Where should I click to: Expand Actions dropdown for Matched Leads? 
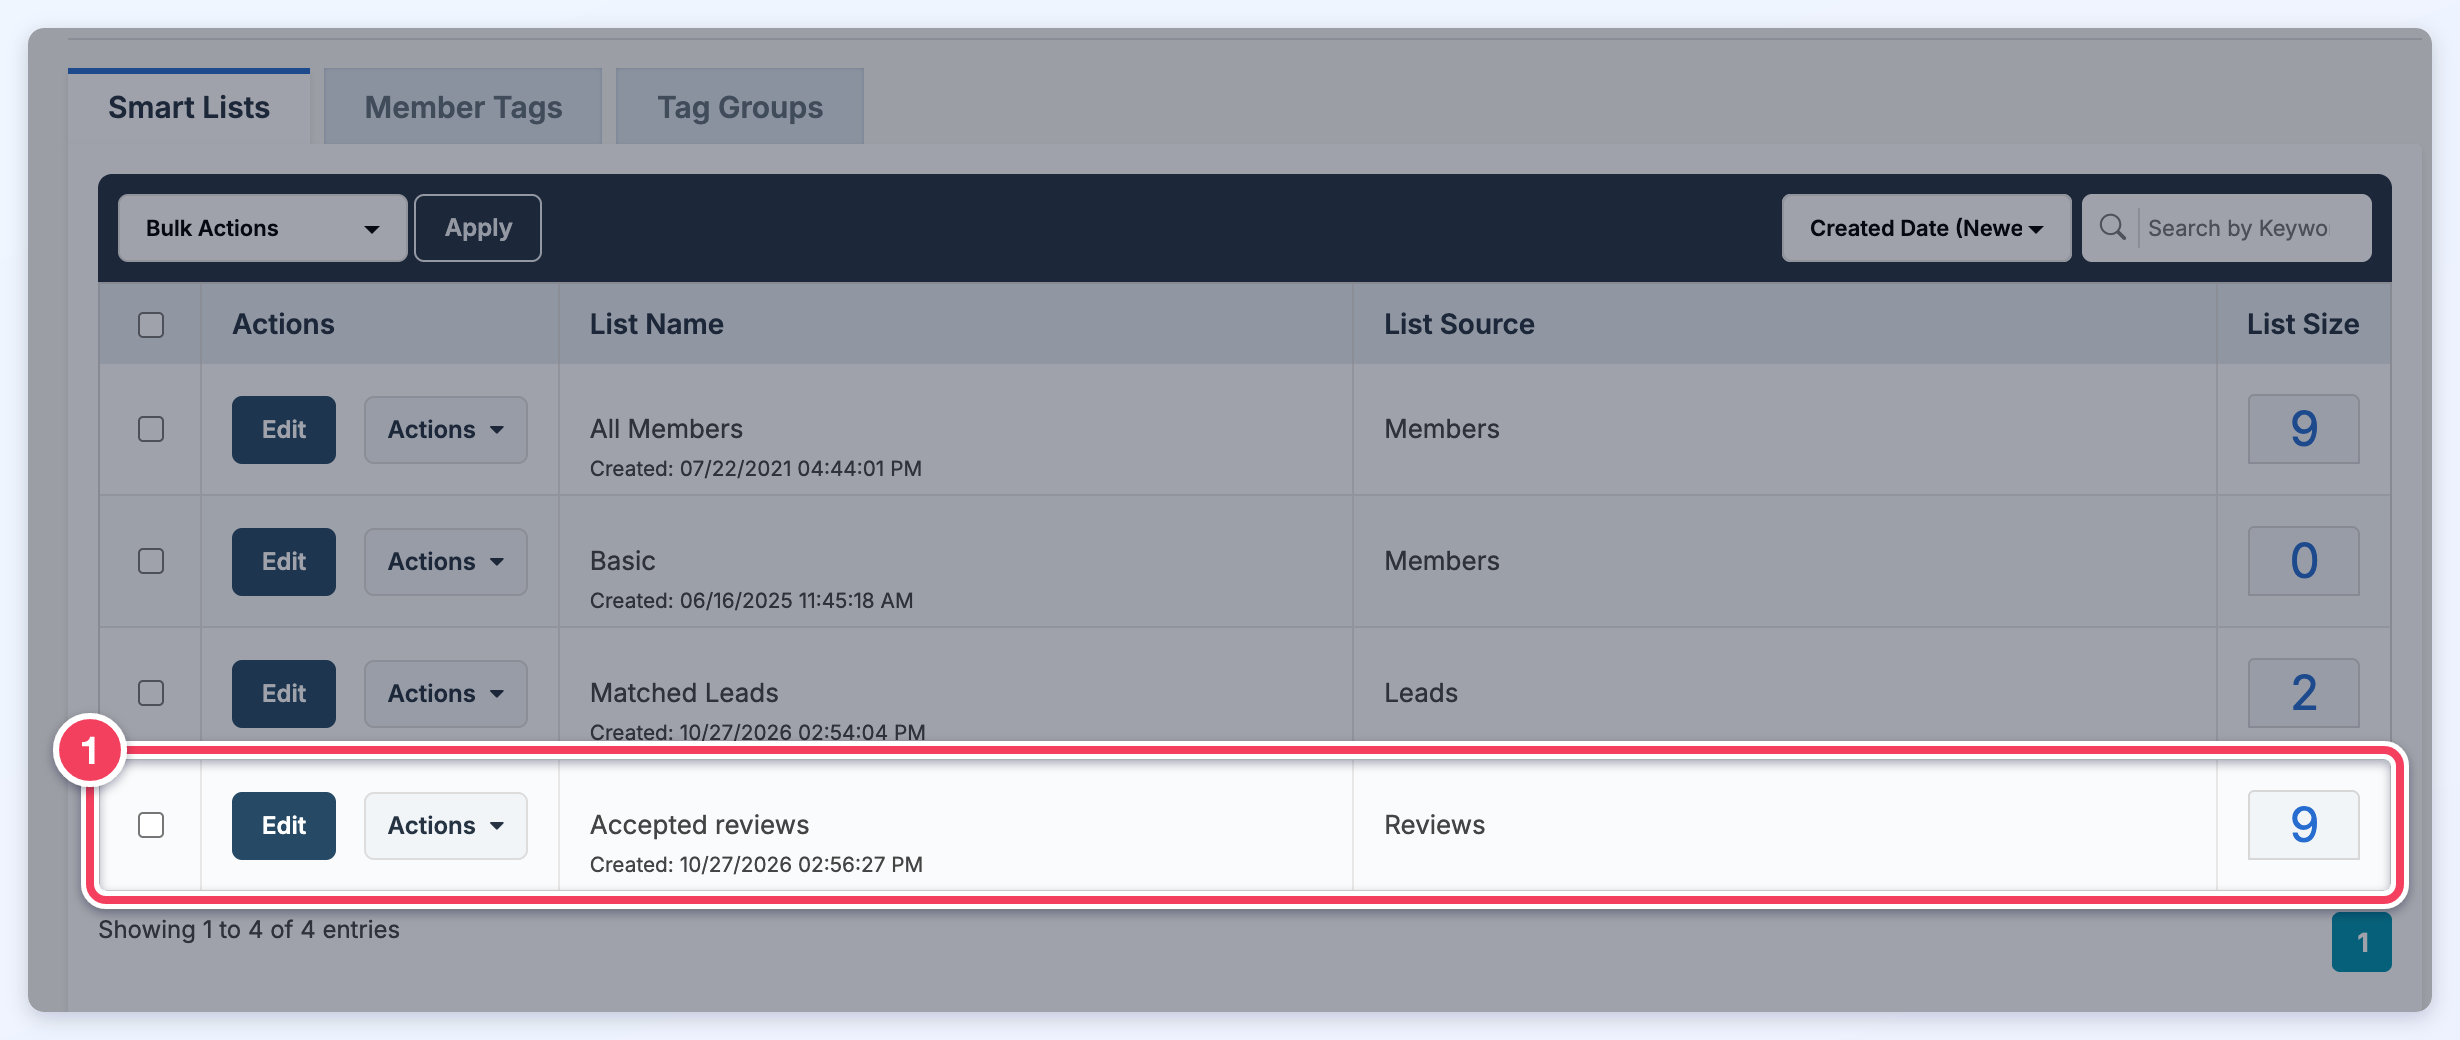point(445,693)
